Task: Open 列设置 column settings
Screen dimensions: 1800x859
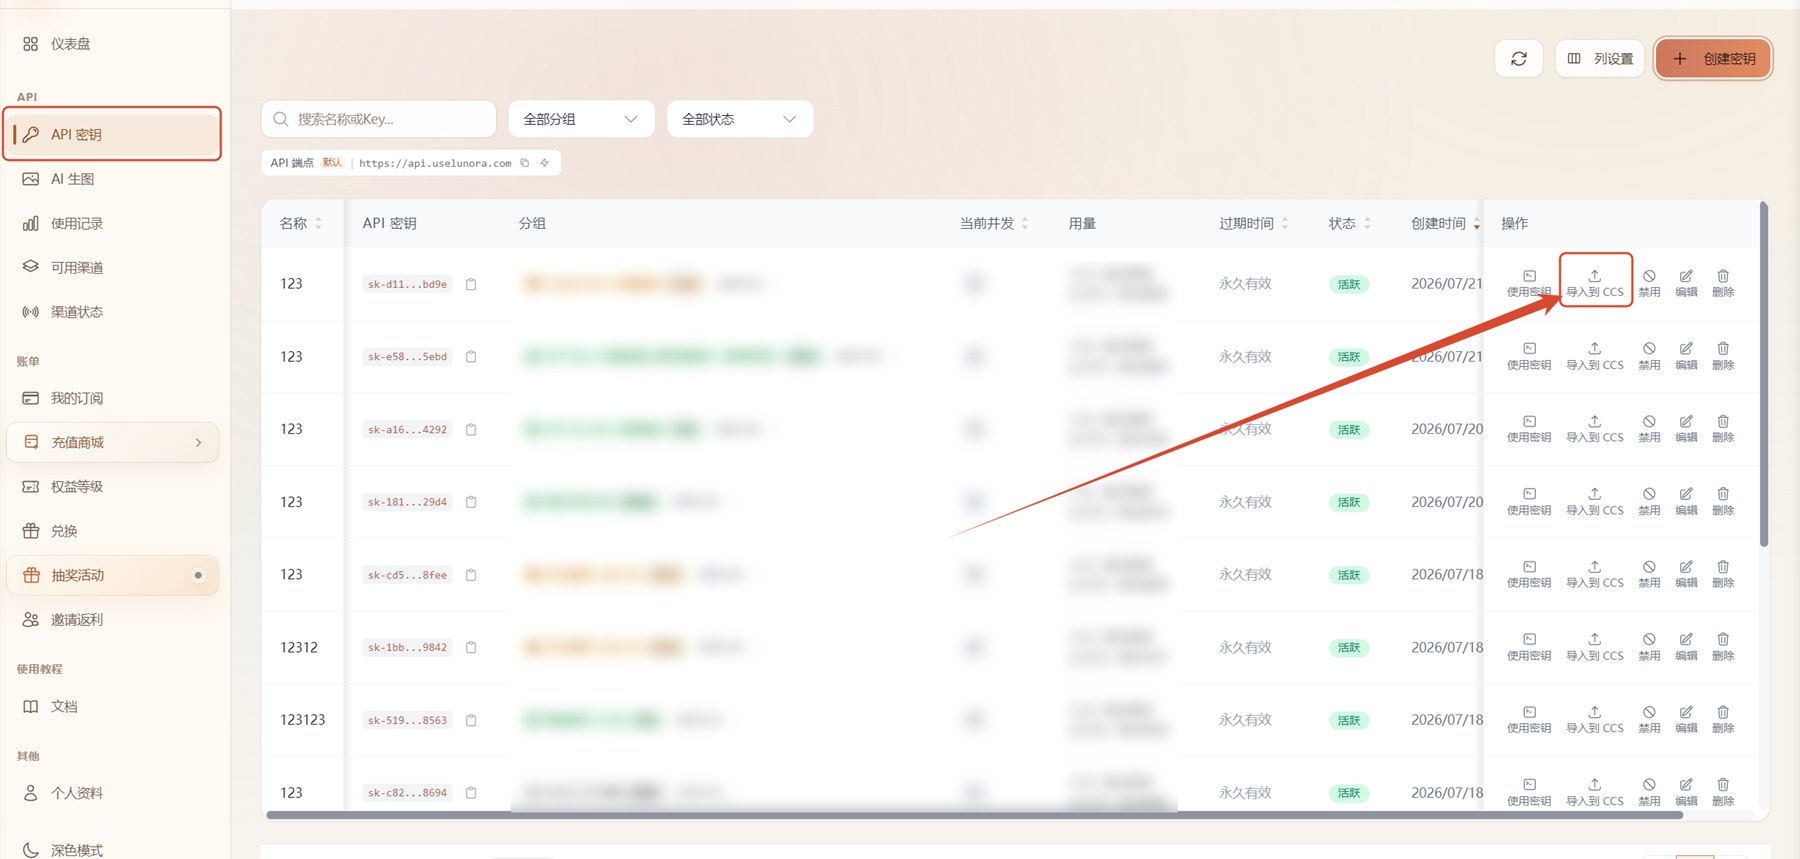Action: [1600, 59]
